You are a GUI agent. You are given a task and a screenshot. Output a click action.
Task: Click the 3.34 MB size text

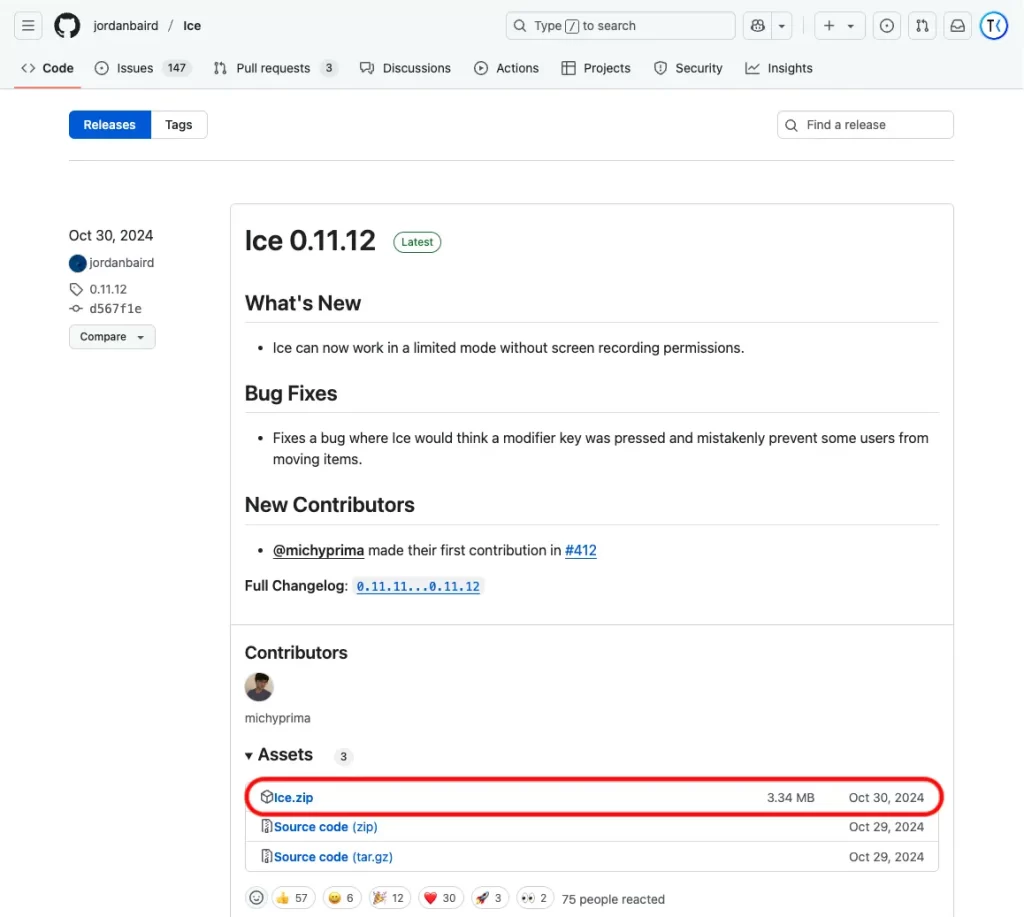[791, 797]
